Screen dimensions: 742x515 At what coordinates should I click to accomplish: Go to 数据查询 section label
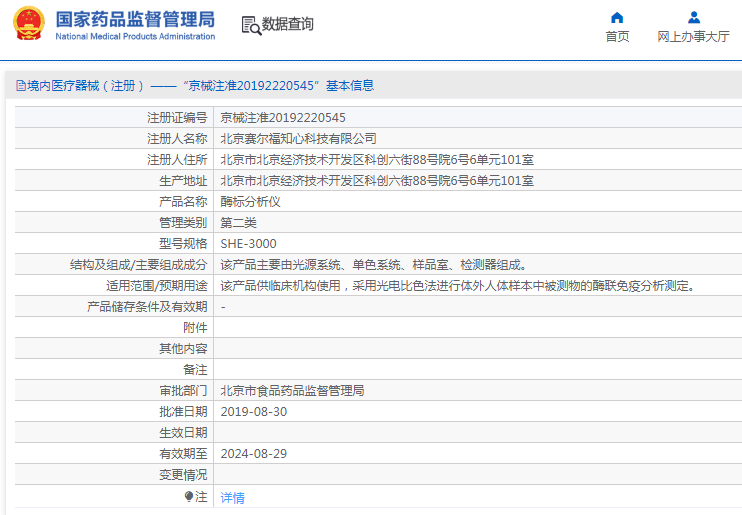click(x=288, y=25)
